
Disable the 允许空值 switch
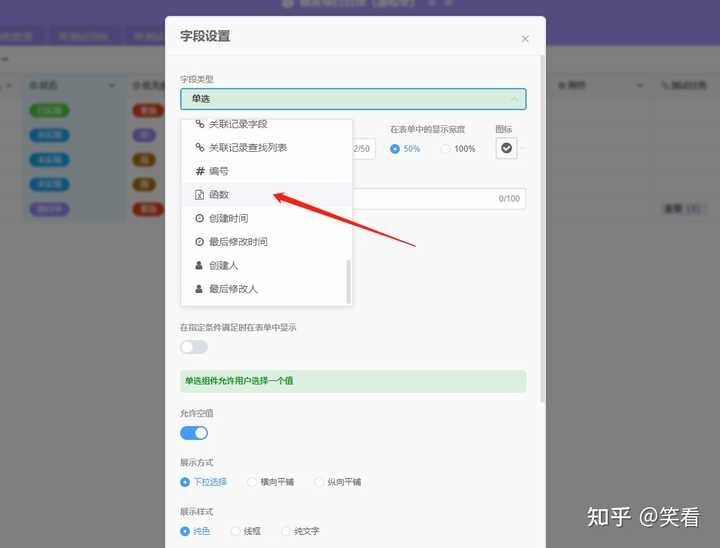(x=194, y=433)
